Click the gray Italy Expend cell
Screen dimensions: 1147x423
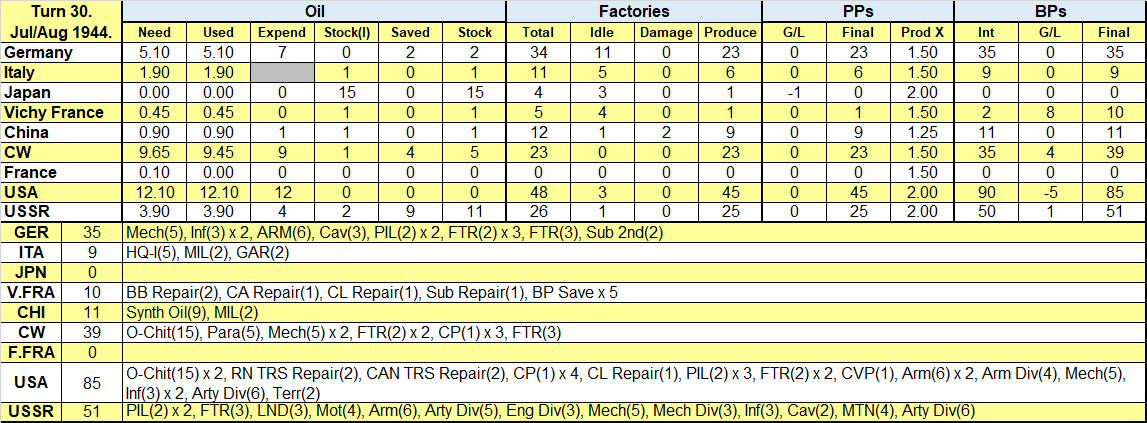click(x=282, y=72)
